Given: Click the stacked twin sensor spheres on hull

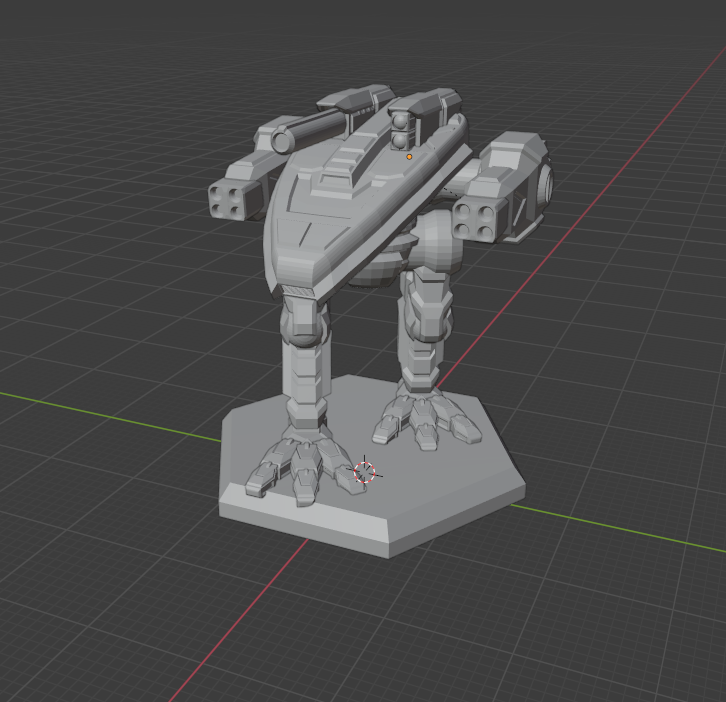Looking at the screenshot, I should pos(400,131).
